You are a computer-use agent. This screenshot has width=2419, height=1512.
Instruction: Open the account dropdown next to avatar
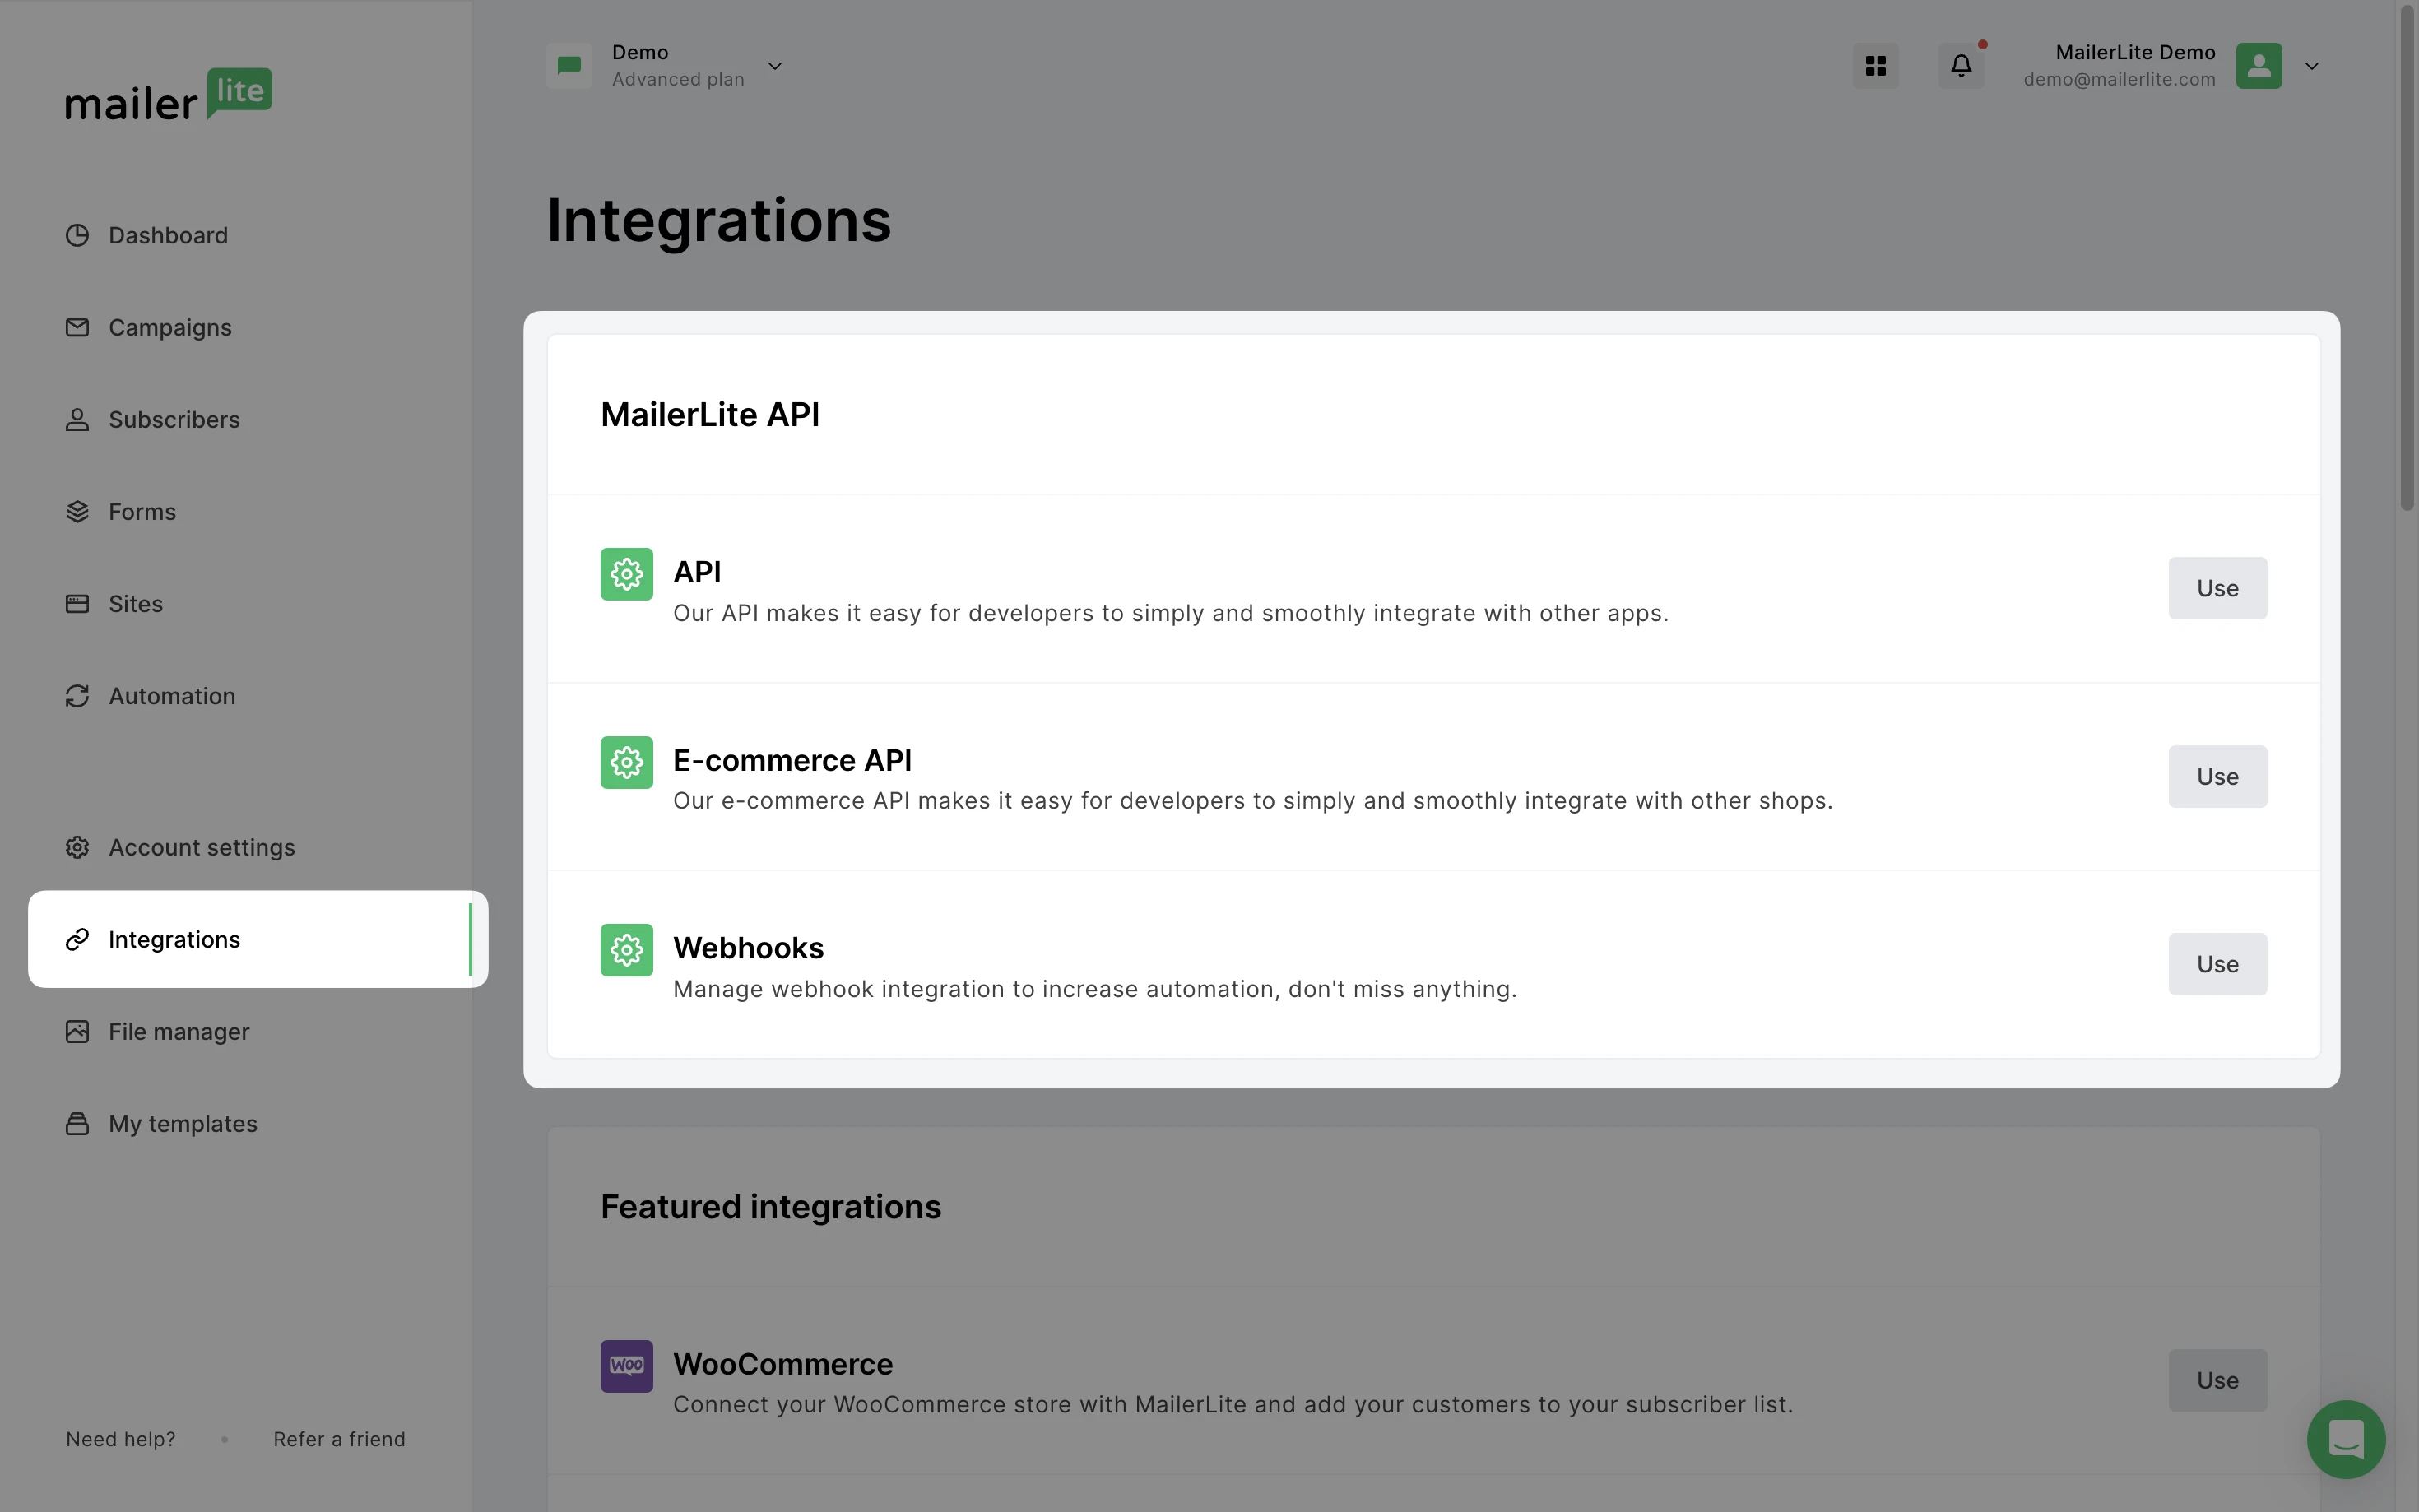tap(2311, 66)
